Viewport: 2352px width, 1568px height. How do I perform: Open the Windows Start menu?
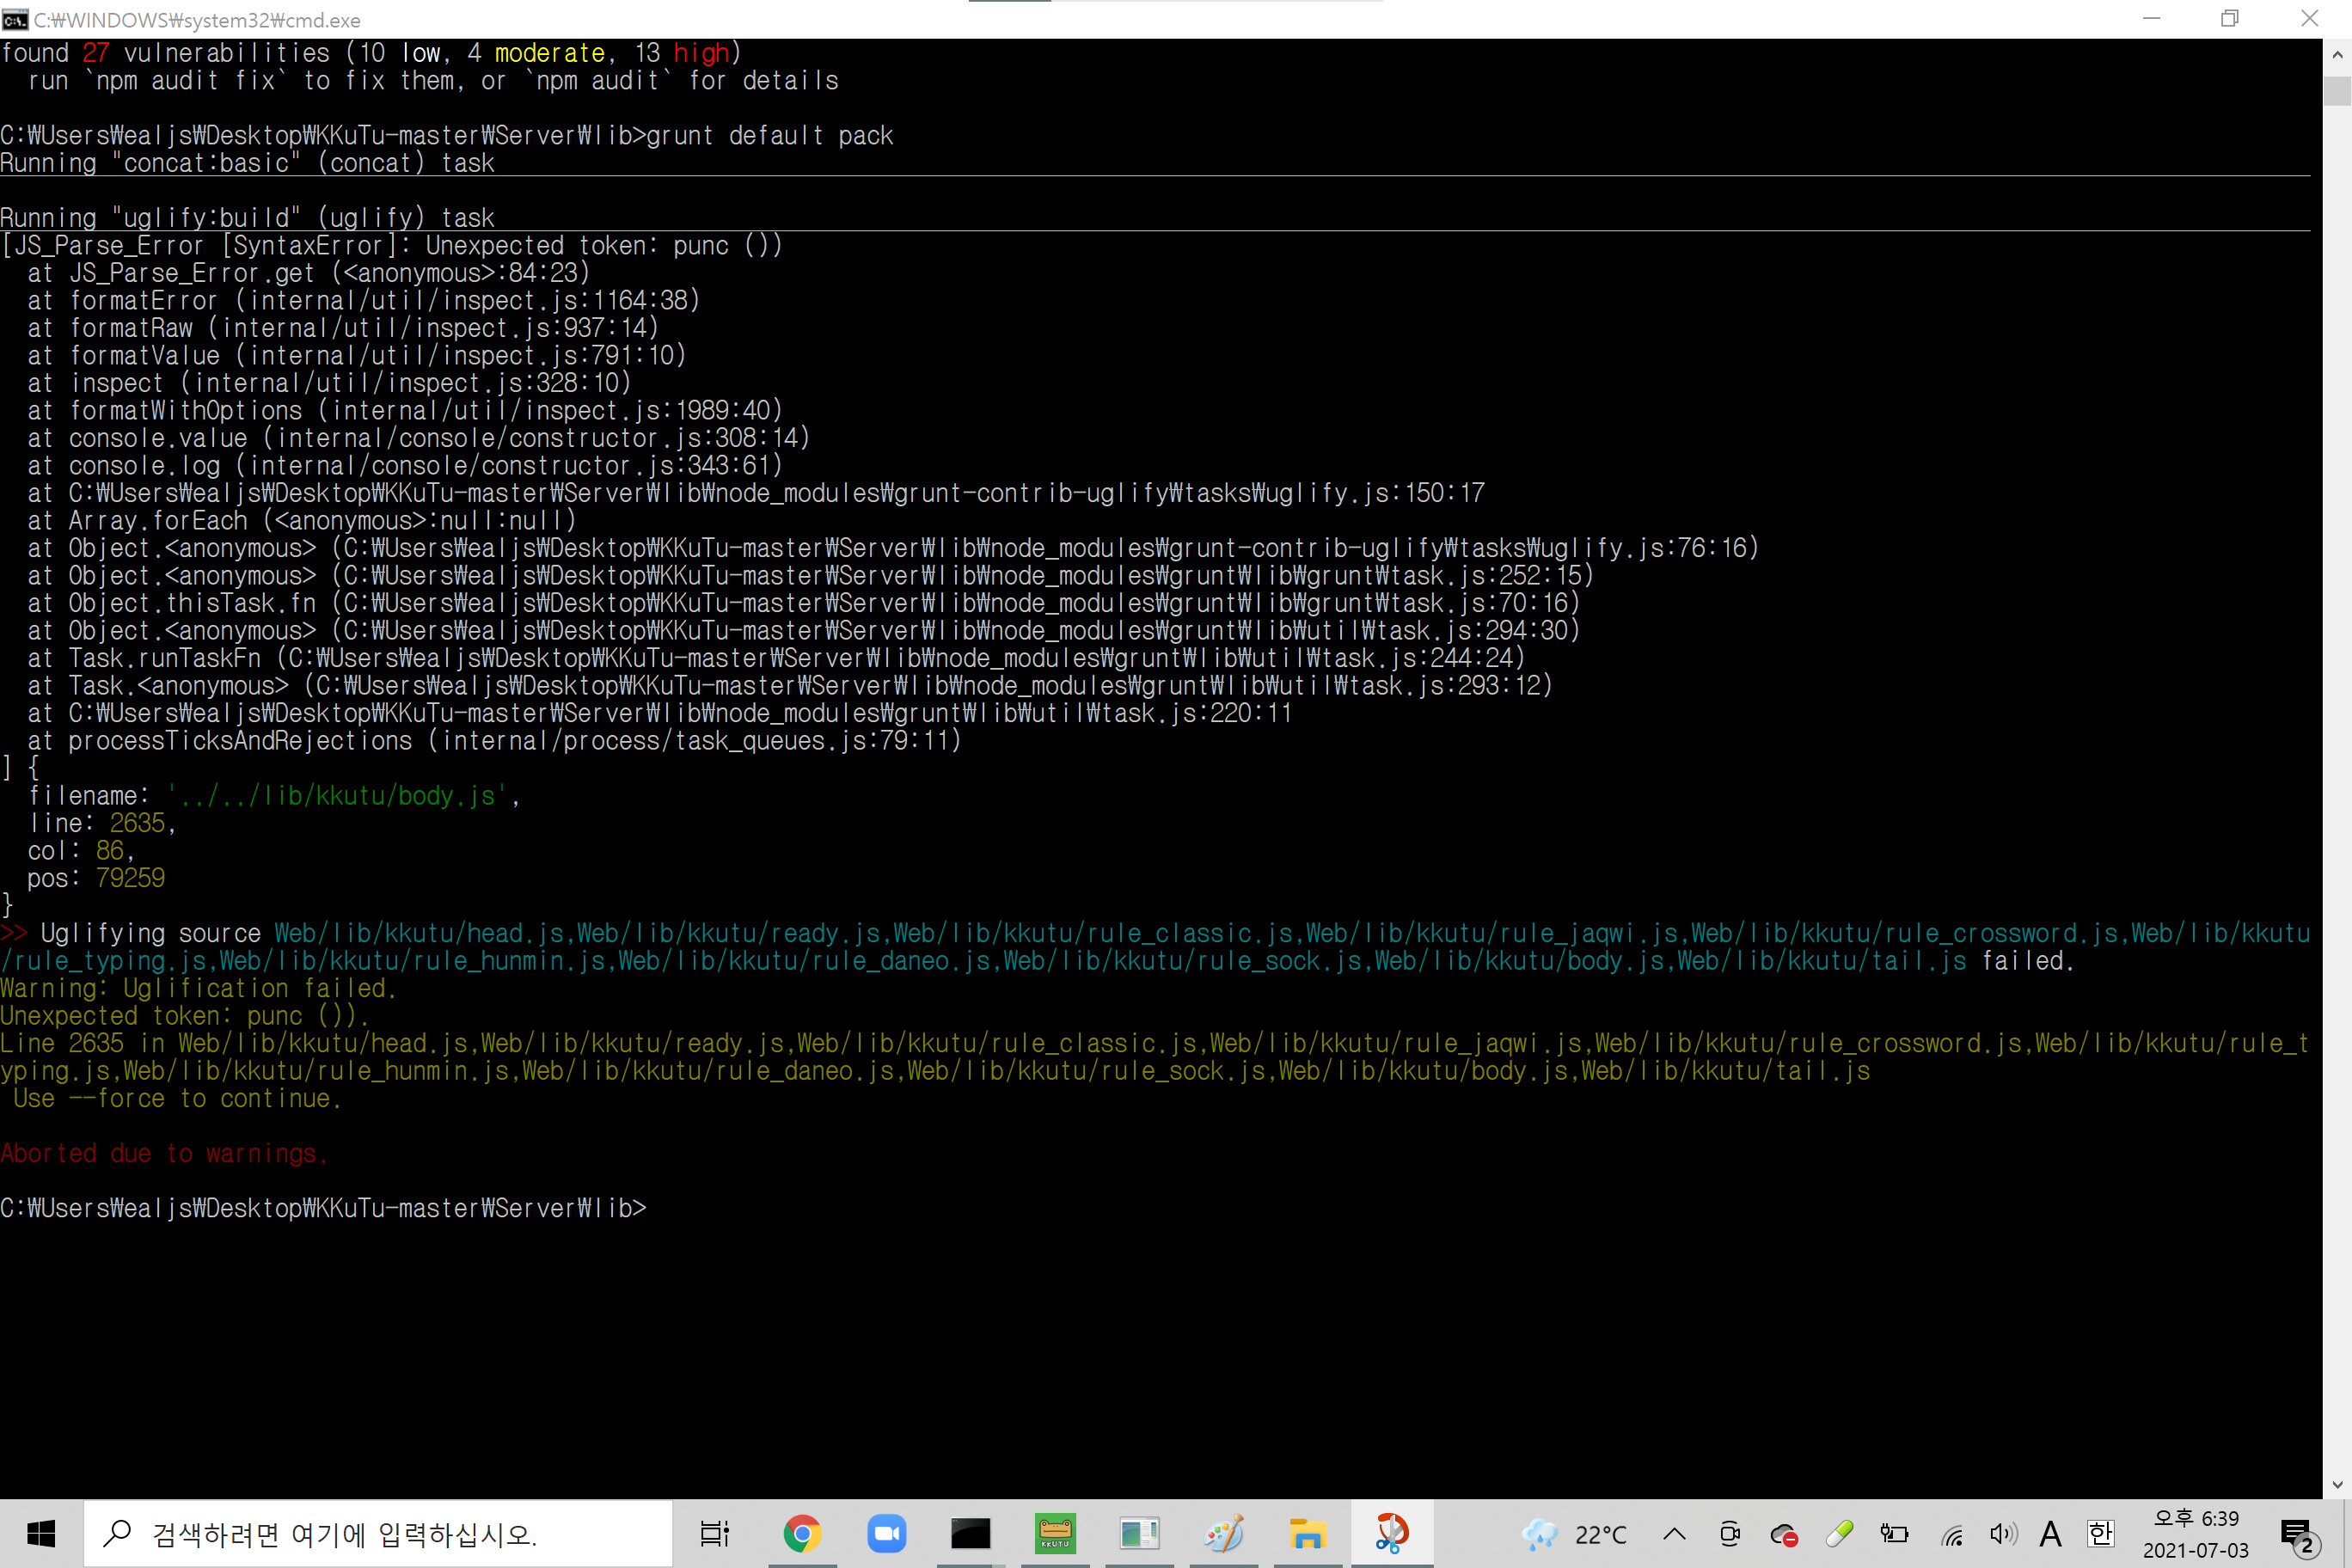tap(40, 1533)
